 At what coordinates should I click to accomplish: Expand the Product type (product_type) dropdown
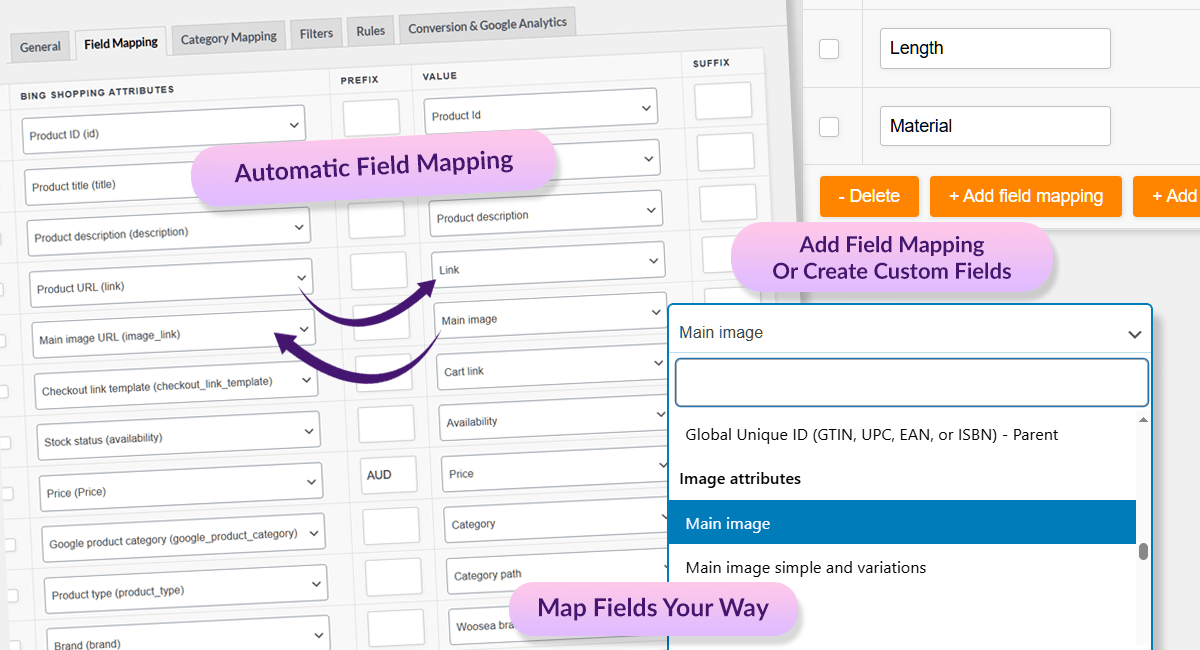tap(188, 591)
